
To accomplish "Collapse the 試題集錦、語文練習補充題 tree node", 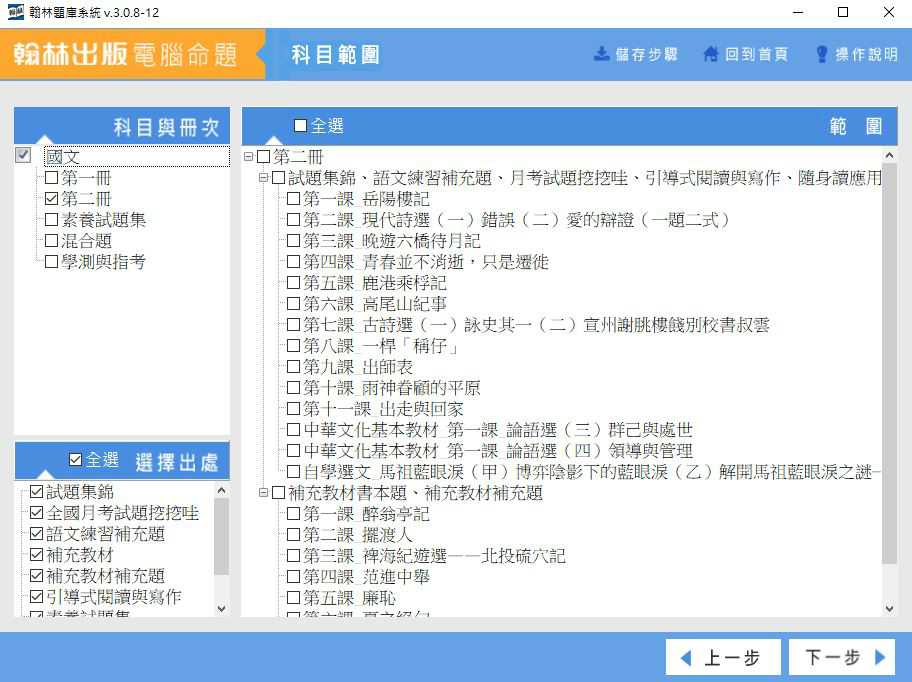I will [263, 177].
